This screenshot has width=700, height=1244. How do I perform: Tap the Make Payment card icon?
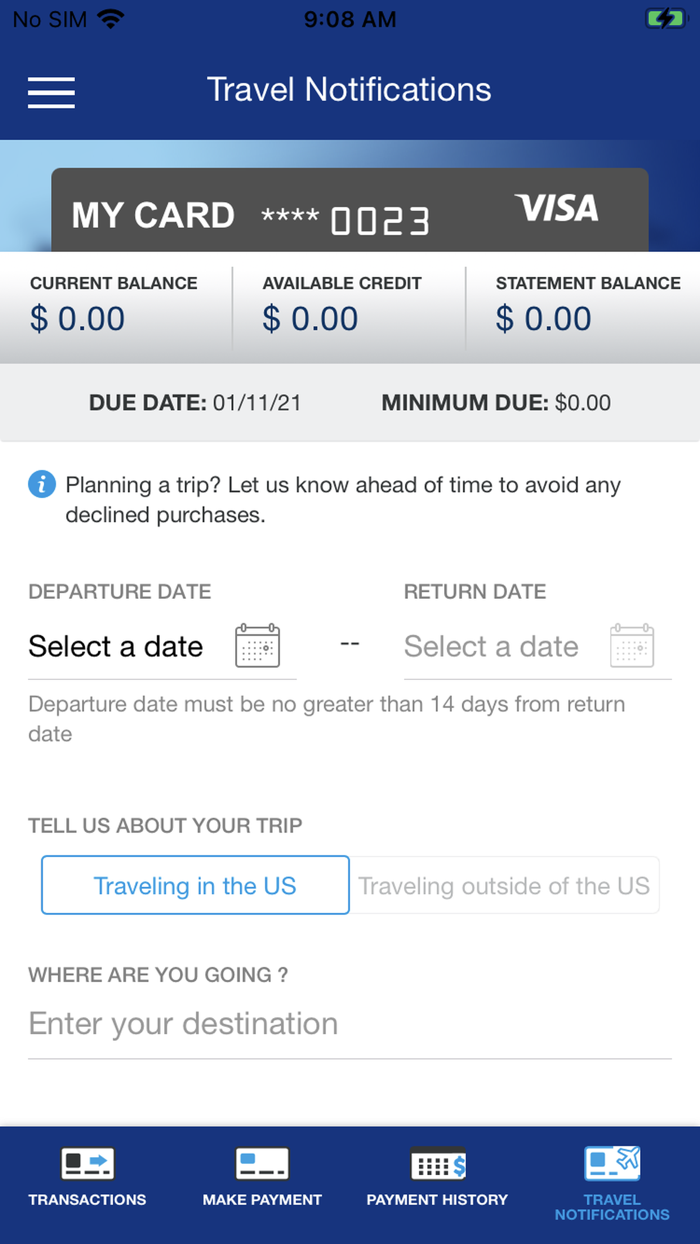[x=262, y=1163]
